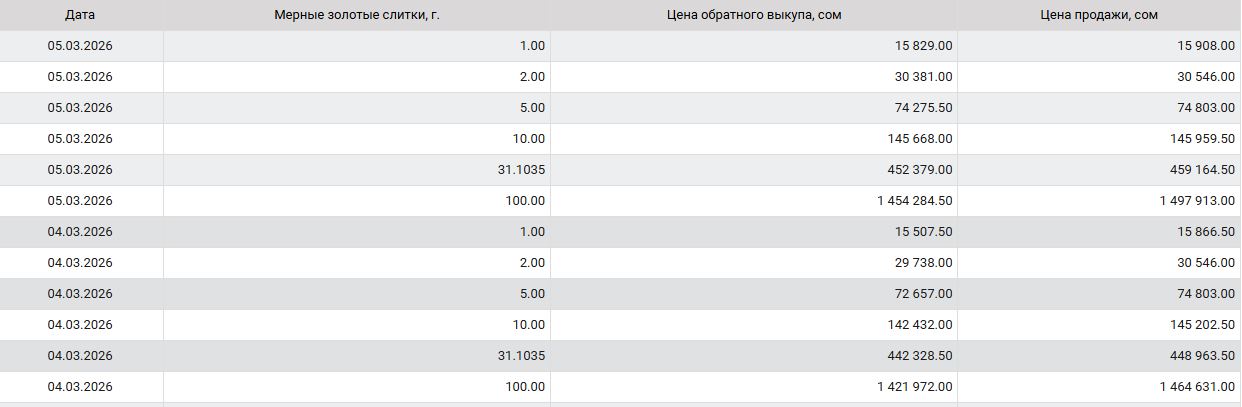Screen dimensions: 1242x407
Task: Click the "Дата" column header
Action: tap(80, 15)
